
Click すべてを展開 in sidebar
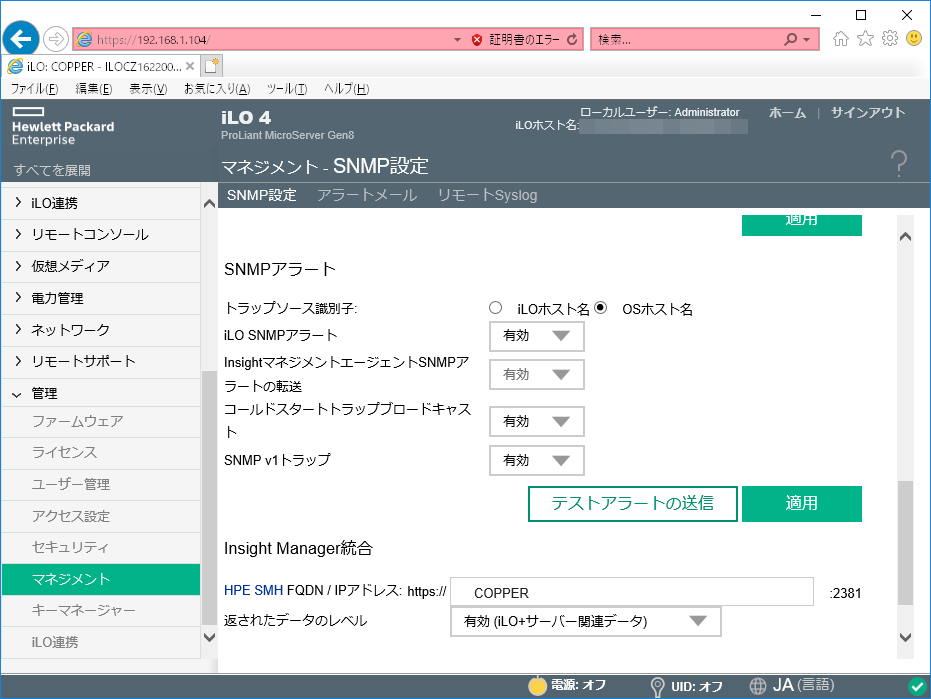tap(52, 170)
